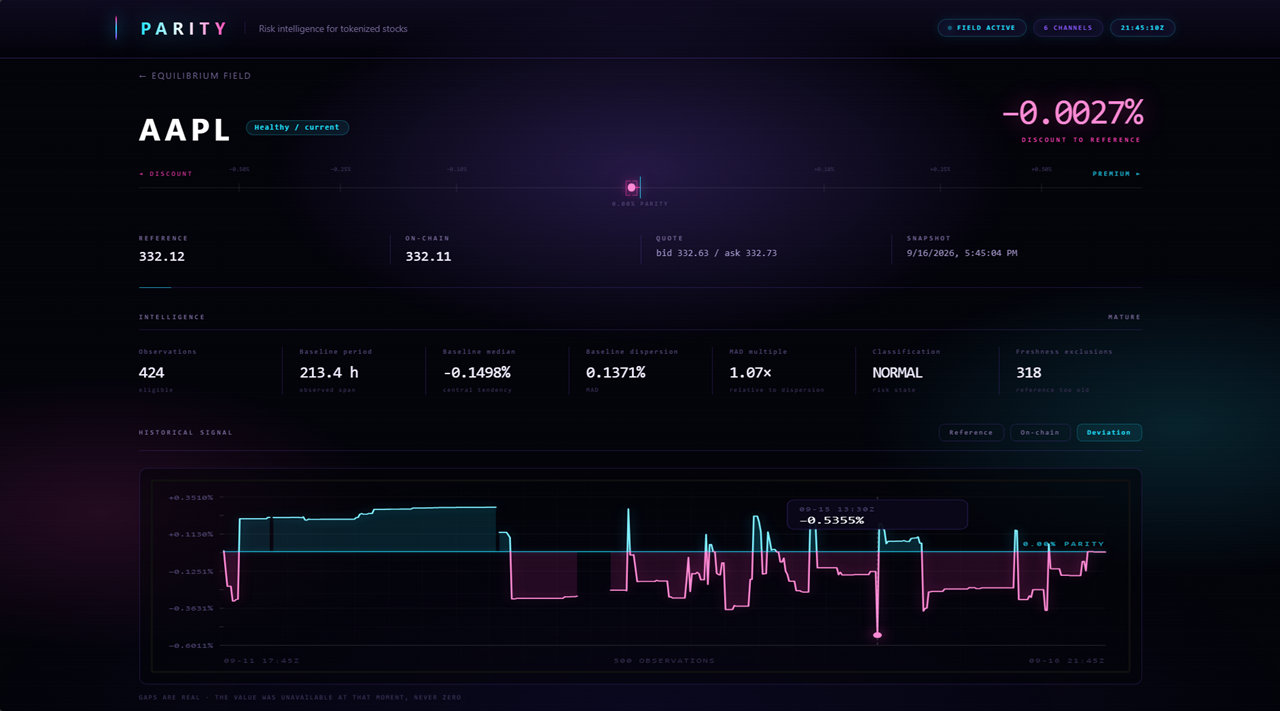
Task: Click the Baseline dispersion value 0.1371%
Action: pyautogui.click(x=616, y=373)
